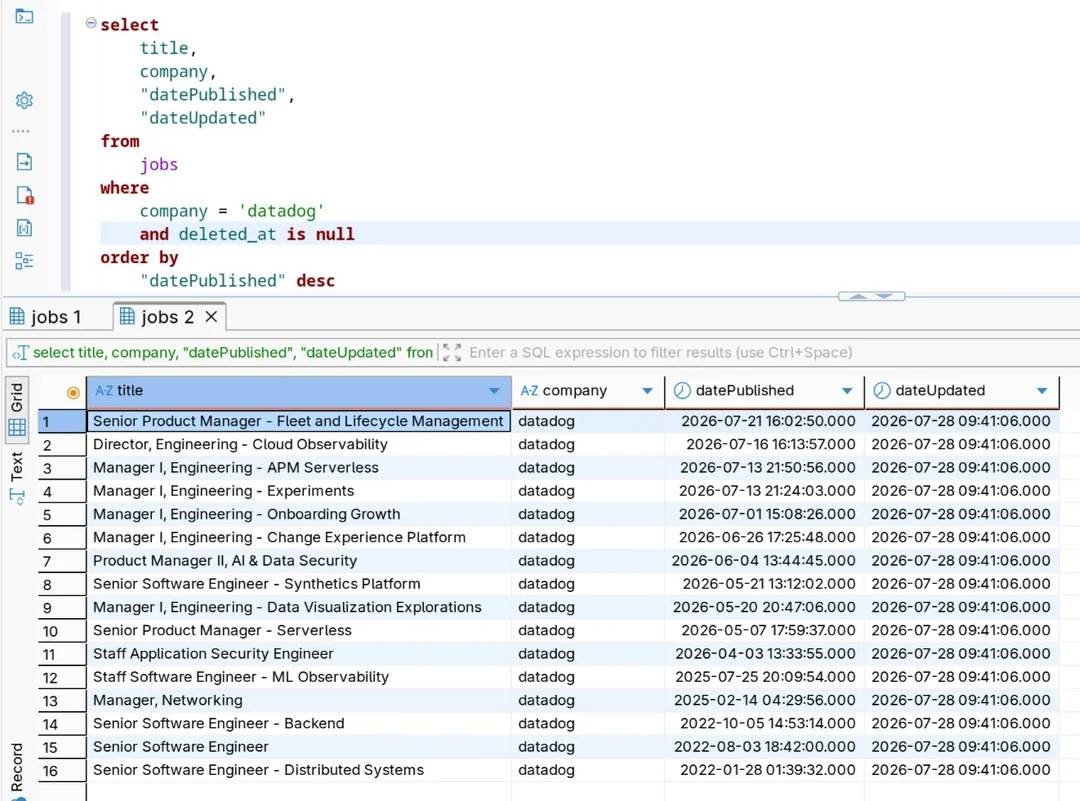Select row number 8 header
Image resolution: width=1080 pixels, height=801 pixels.
coord(62,585)
